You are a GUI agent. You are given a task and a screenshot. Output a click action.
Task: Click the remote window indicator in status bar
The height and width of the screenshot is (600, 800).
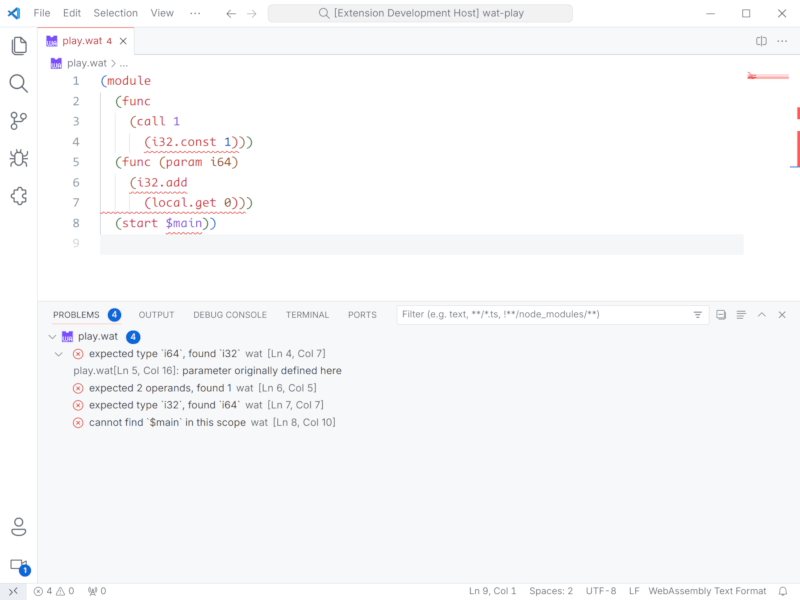click(x=13, y=591)
